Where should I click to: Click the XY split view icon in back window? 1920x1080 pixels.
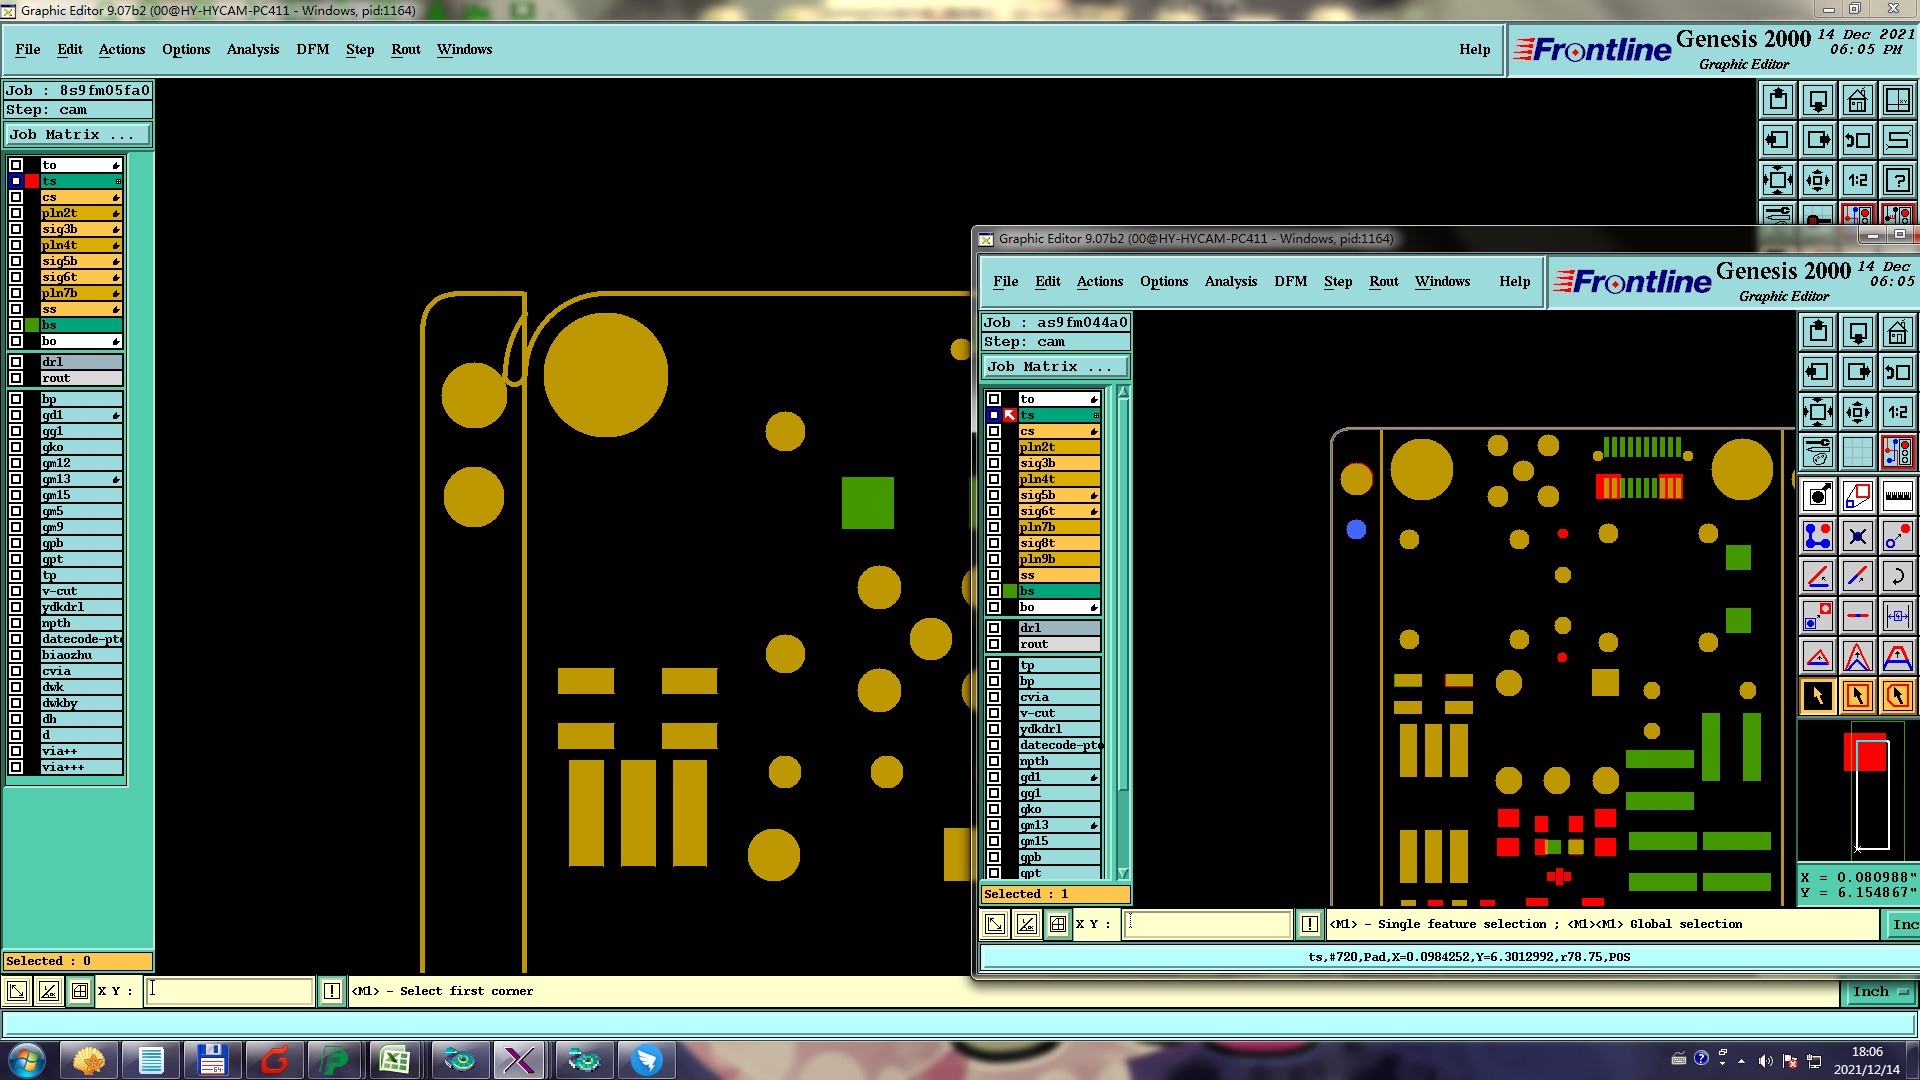(1898, 100)
